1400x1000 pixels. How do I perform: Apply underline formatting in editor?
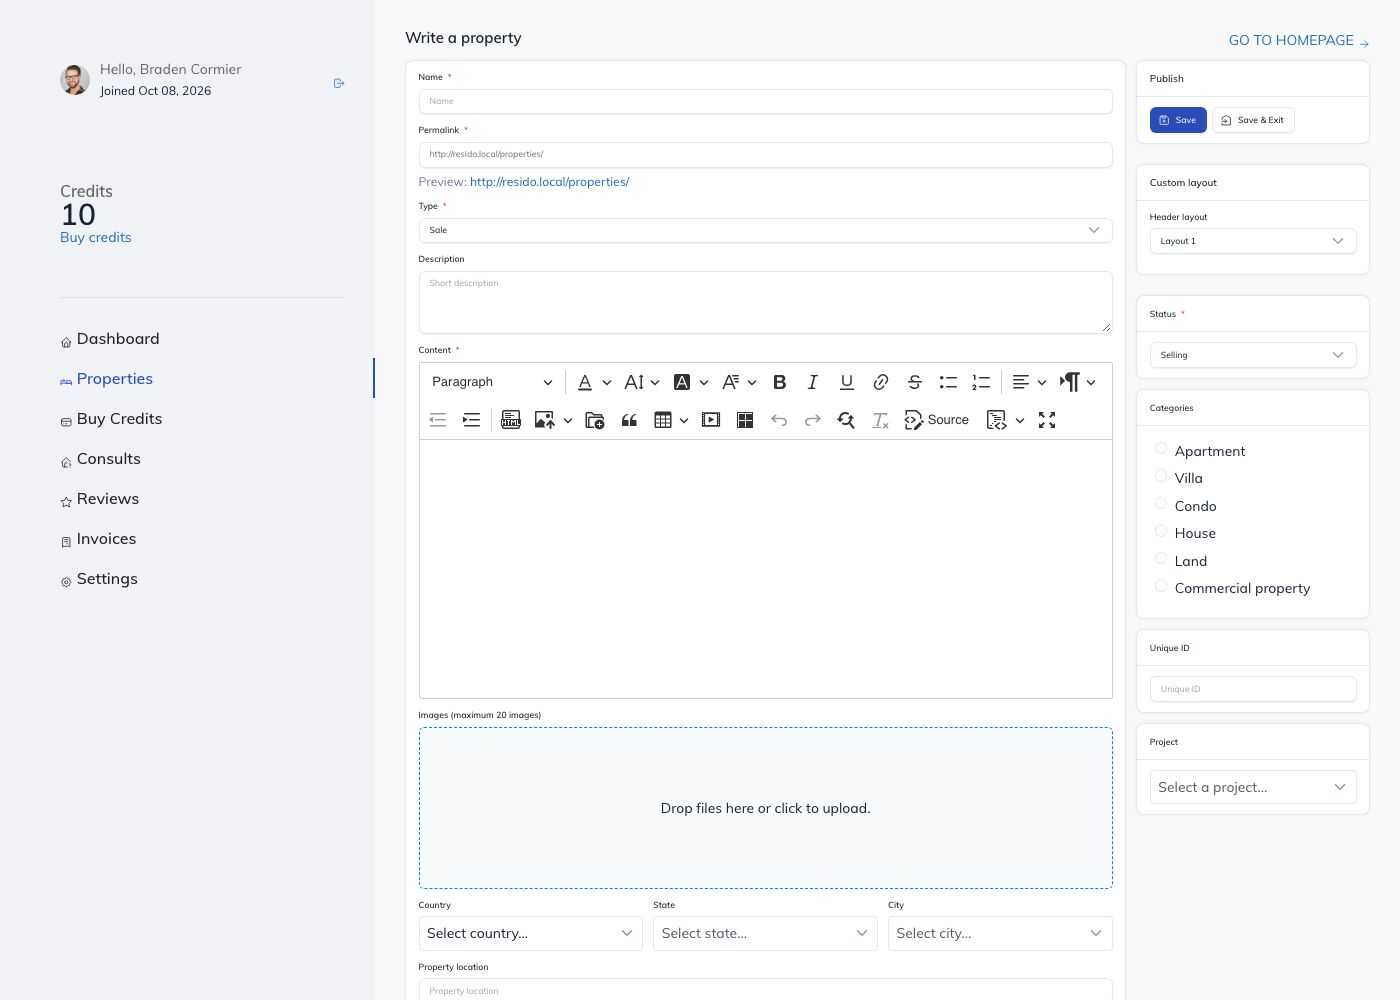(847, 382)
